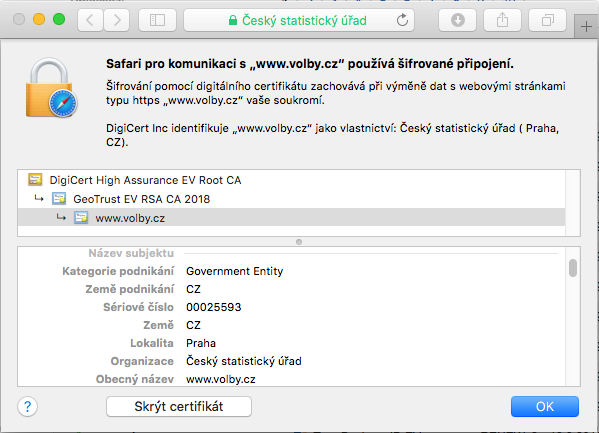Click the certificate details scrollbar thumb
The height and width of the screenshot is (433, 599).
(x=573, y=268)
